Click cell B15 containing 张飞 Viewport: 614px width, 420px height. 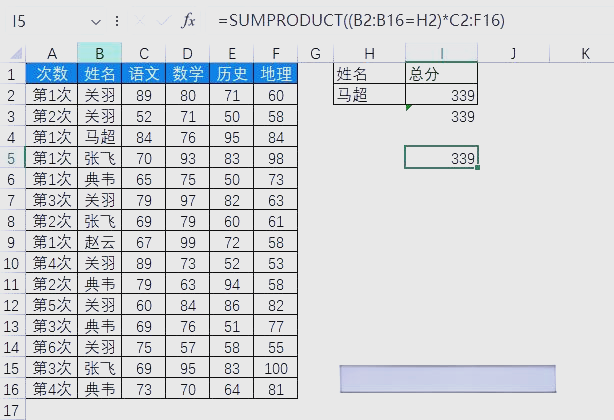(99, 368)
